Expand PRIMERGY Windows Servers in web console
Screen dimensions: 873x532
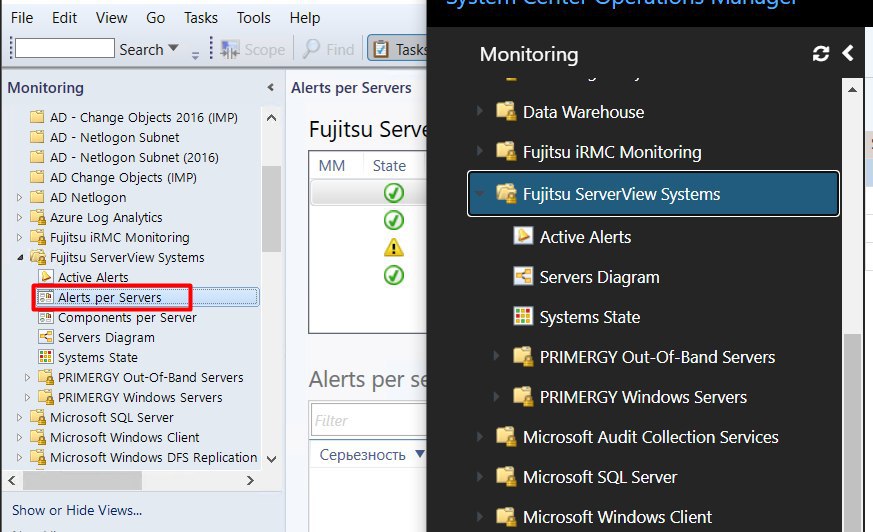click(x=497, y=396)
